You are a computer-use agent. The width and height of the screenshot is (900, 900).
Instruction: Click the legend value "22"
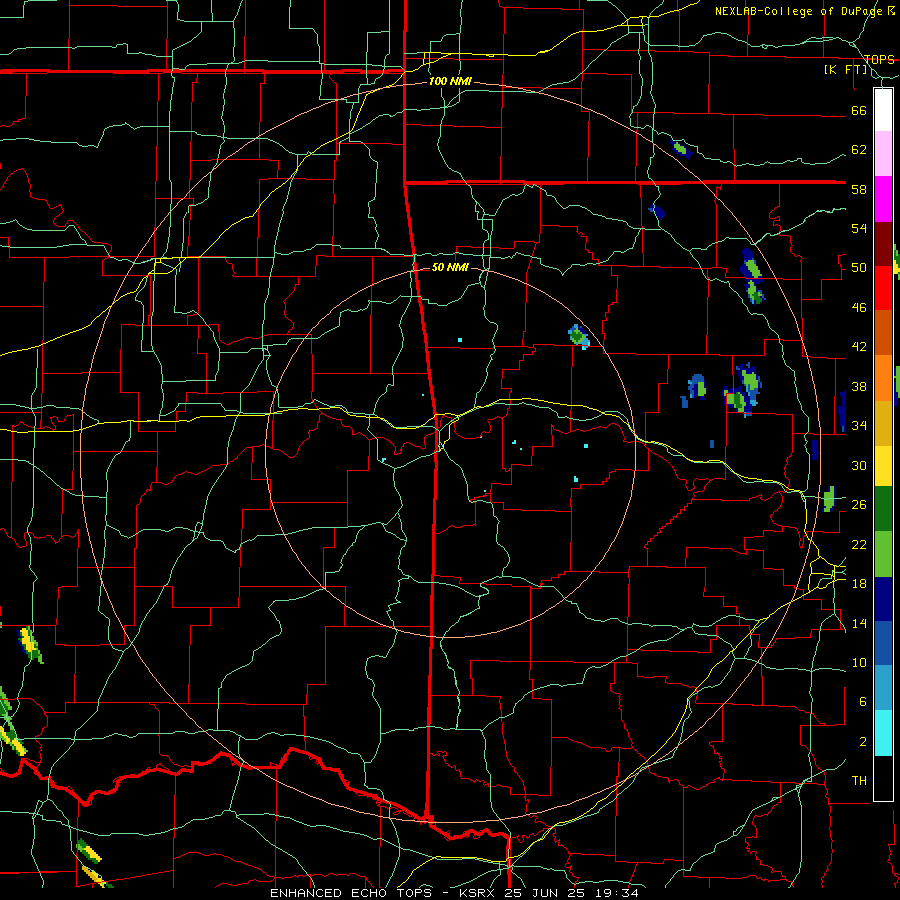(x=859, y=544)
